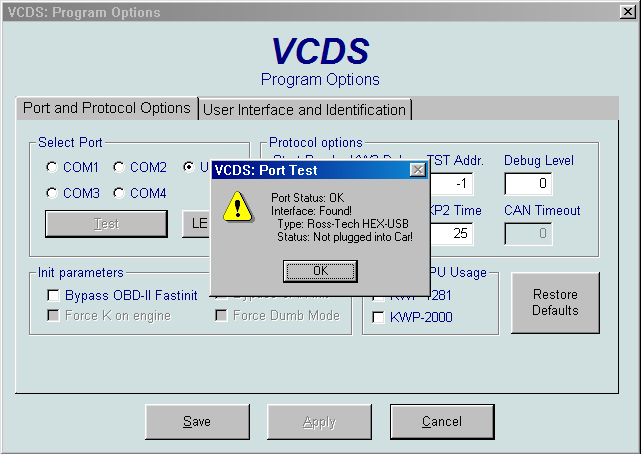Select the COM2 port radio button
641x454 pixels.
point(119,167)
